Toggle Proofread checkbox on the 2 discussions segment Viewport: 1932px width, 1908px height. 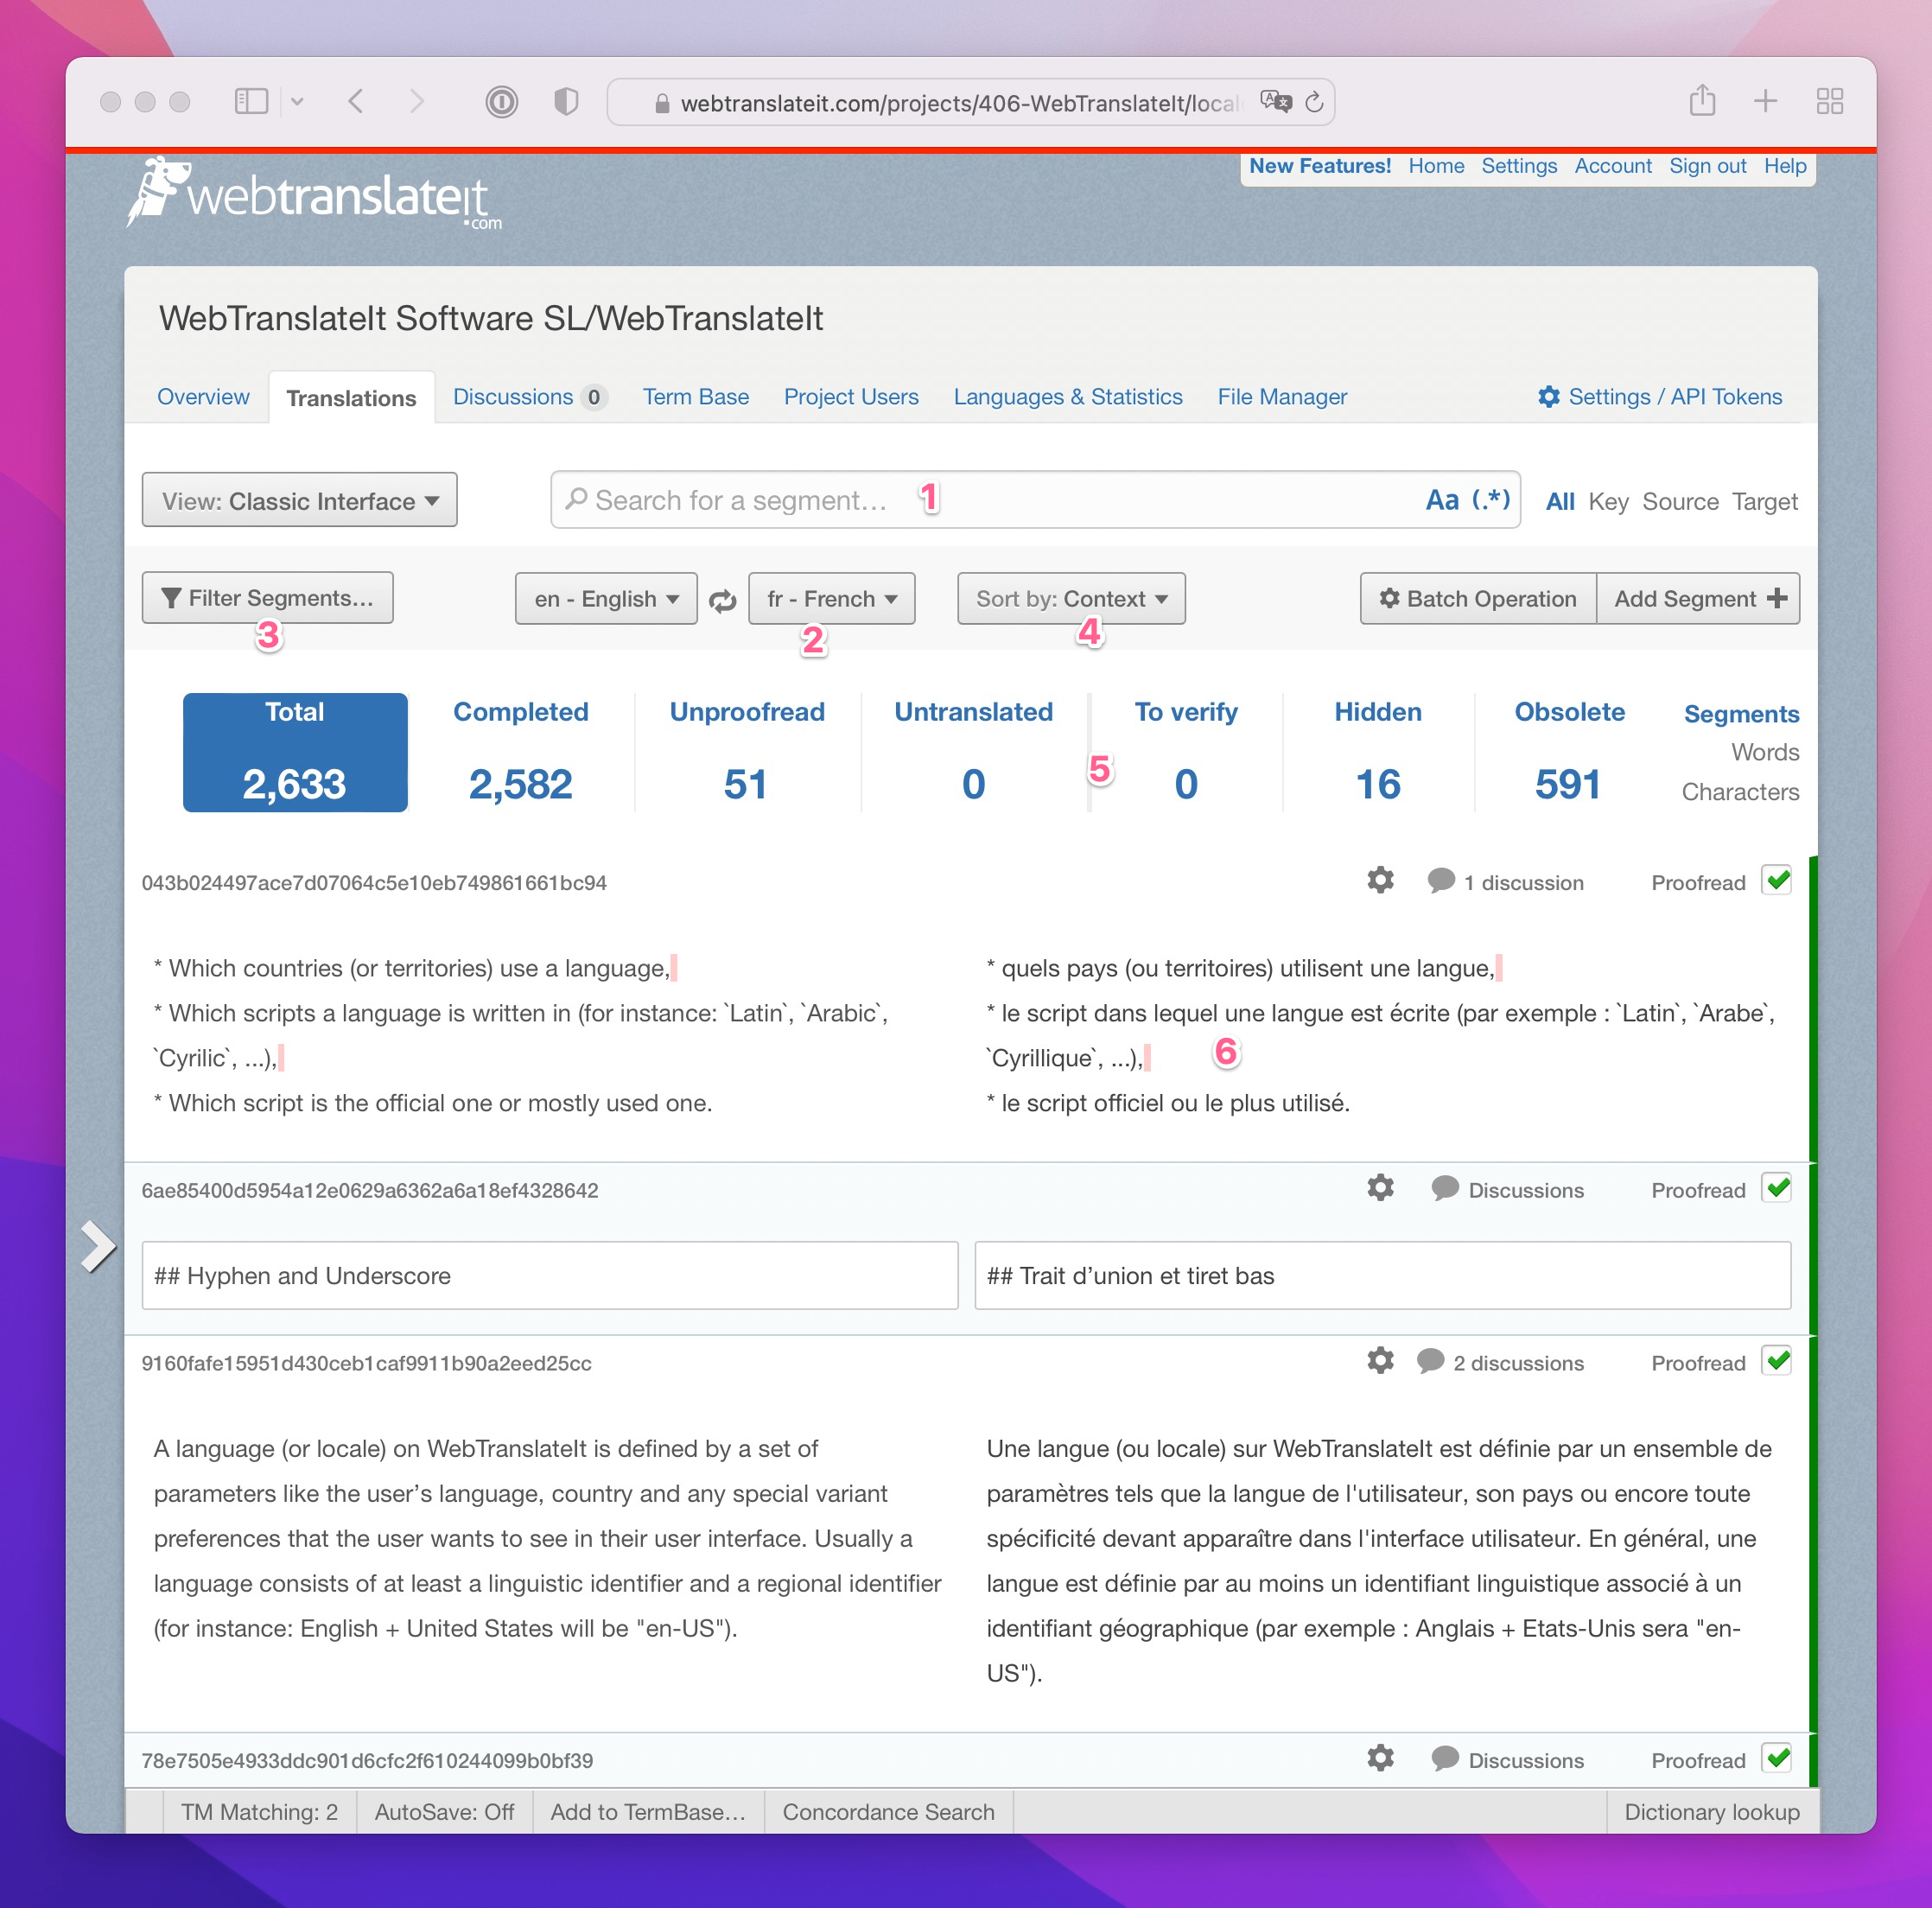click(1777, 1361)
